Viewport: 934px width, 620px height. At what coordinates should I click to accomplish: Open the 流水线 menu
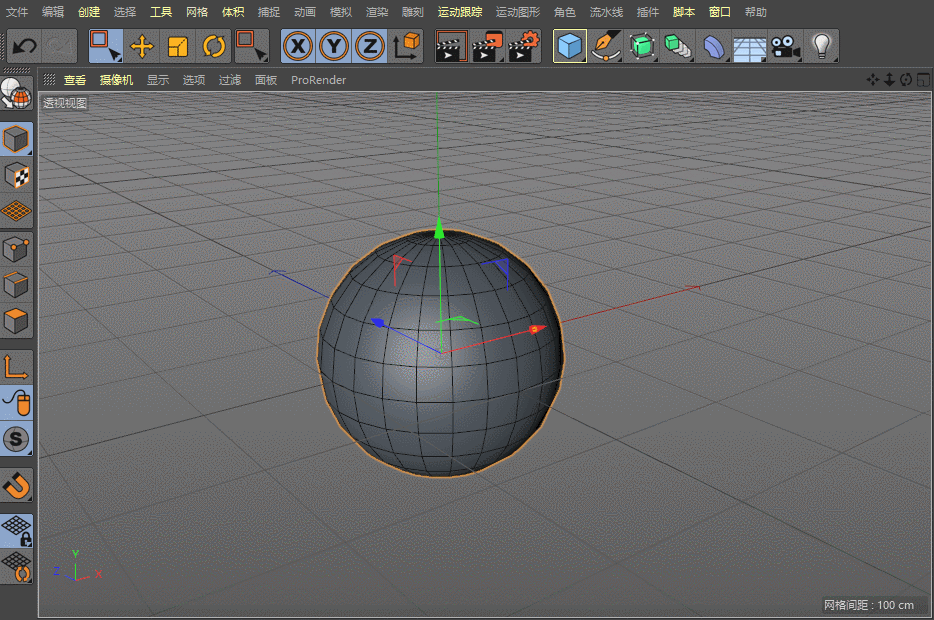click(x=606, y=12)
